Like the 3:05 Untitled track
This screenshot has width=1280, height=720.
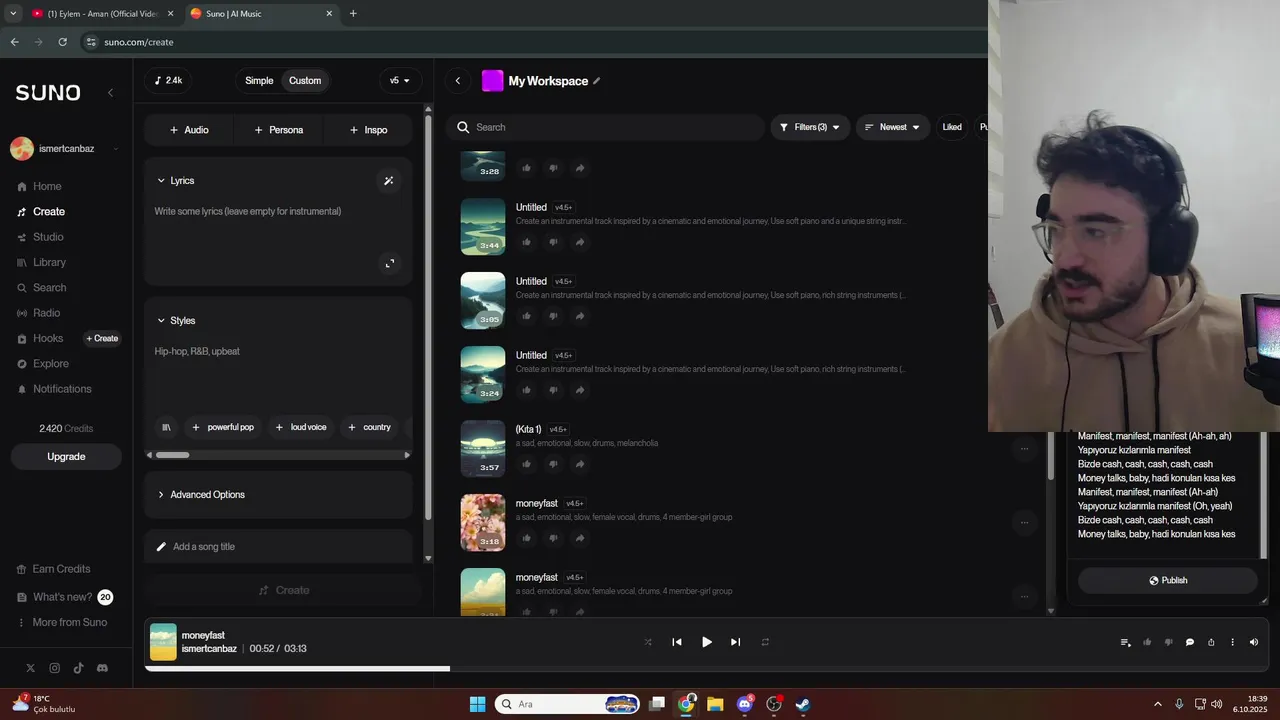click(527, 316)
